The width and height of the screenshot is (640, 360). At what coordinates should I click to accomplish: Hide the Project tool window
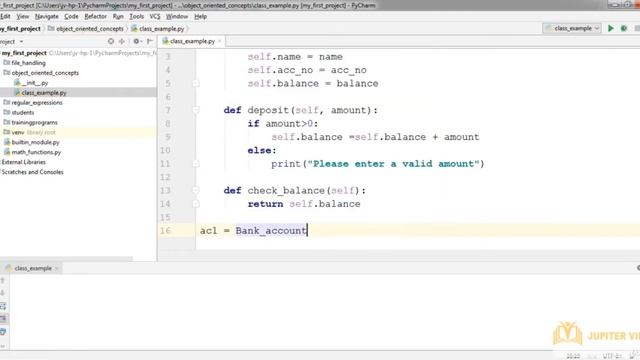[150, 41]
